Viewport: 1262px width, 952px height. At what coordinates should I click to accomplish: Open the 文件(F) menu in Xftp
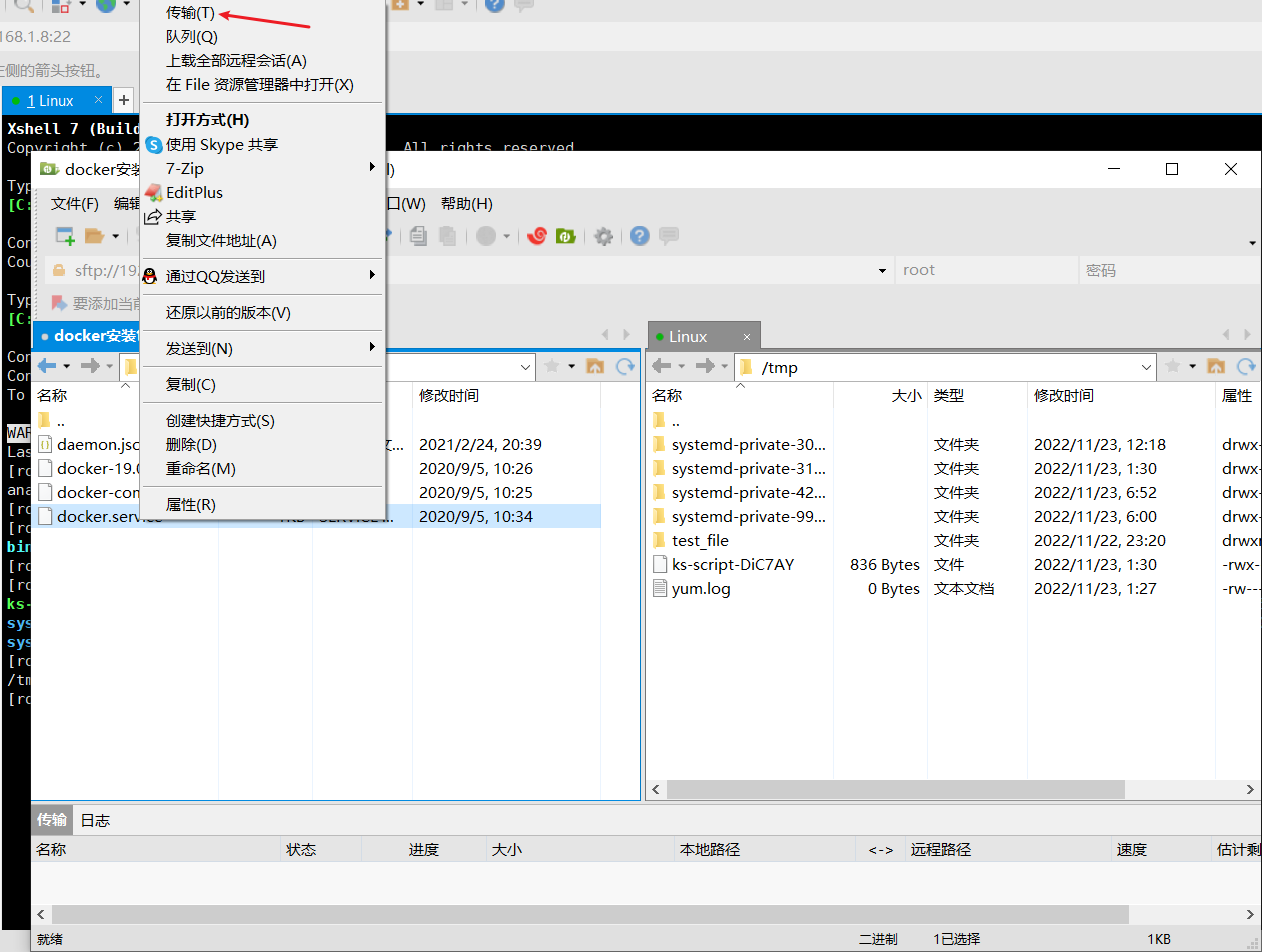(x=75, y=204)
